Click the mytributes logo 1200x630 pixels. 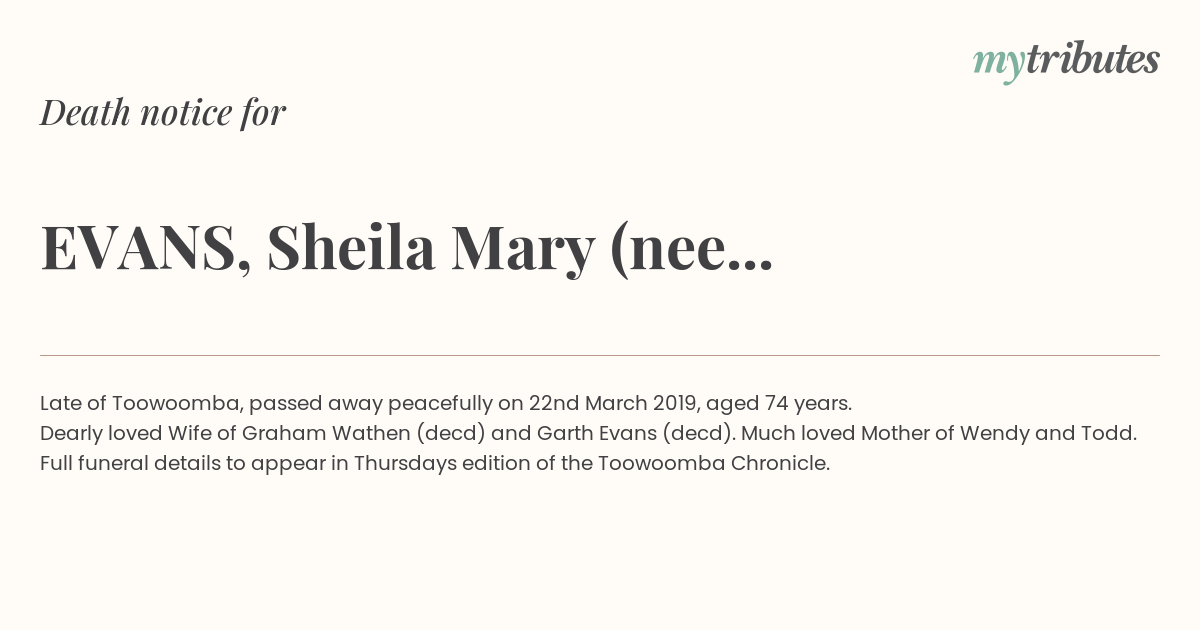[1066, 61]
